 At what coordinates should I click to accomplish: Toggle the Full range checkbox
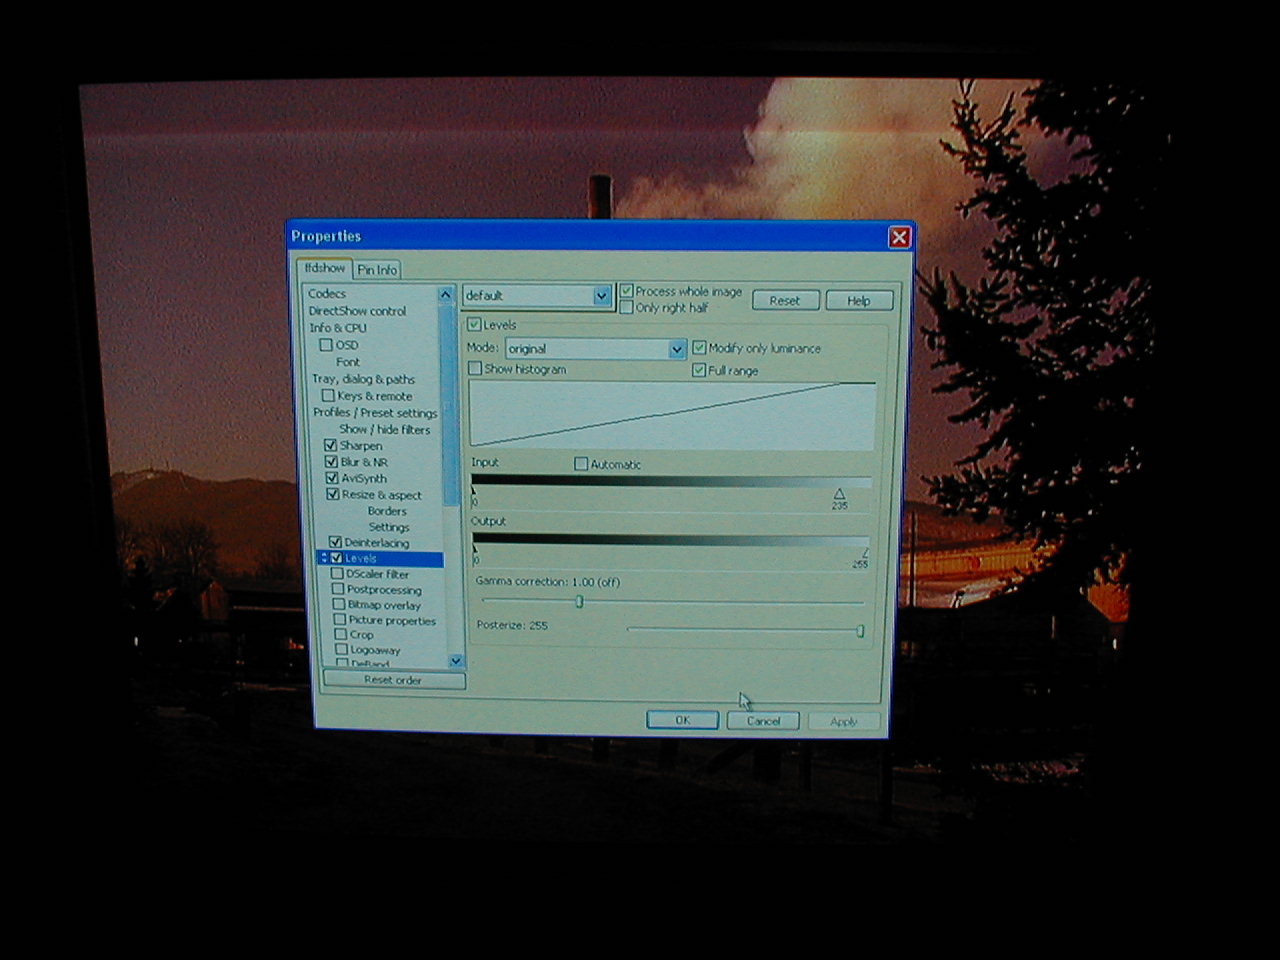click(699, 370)
